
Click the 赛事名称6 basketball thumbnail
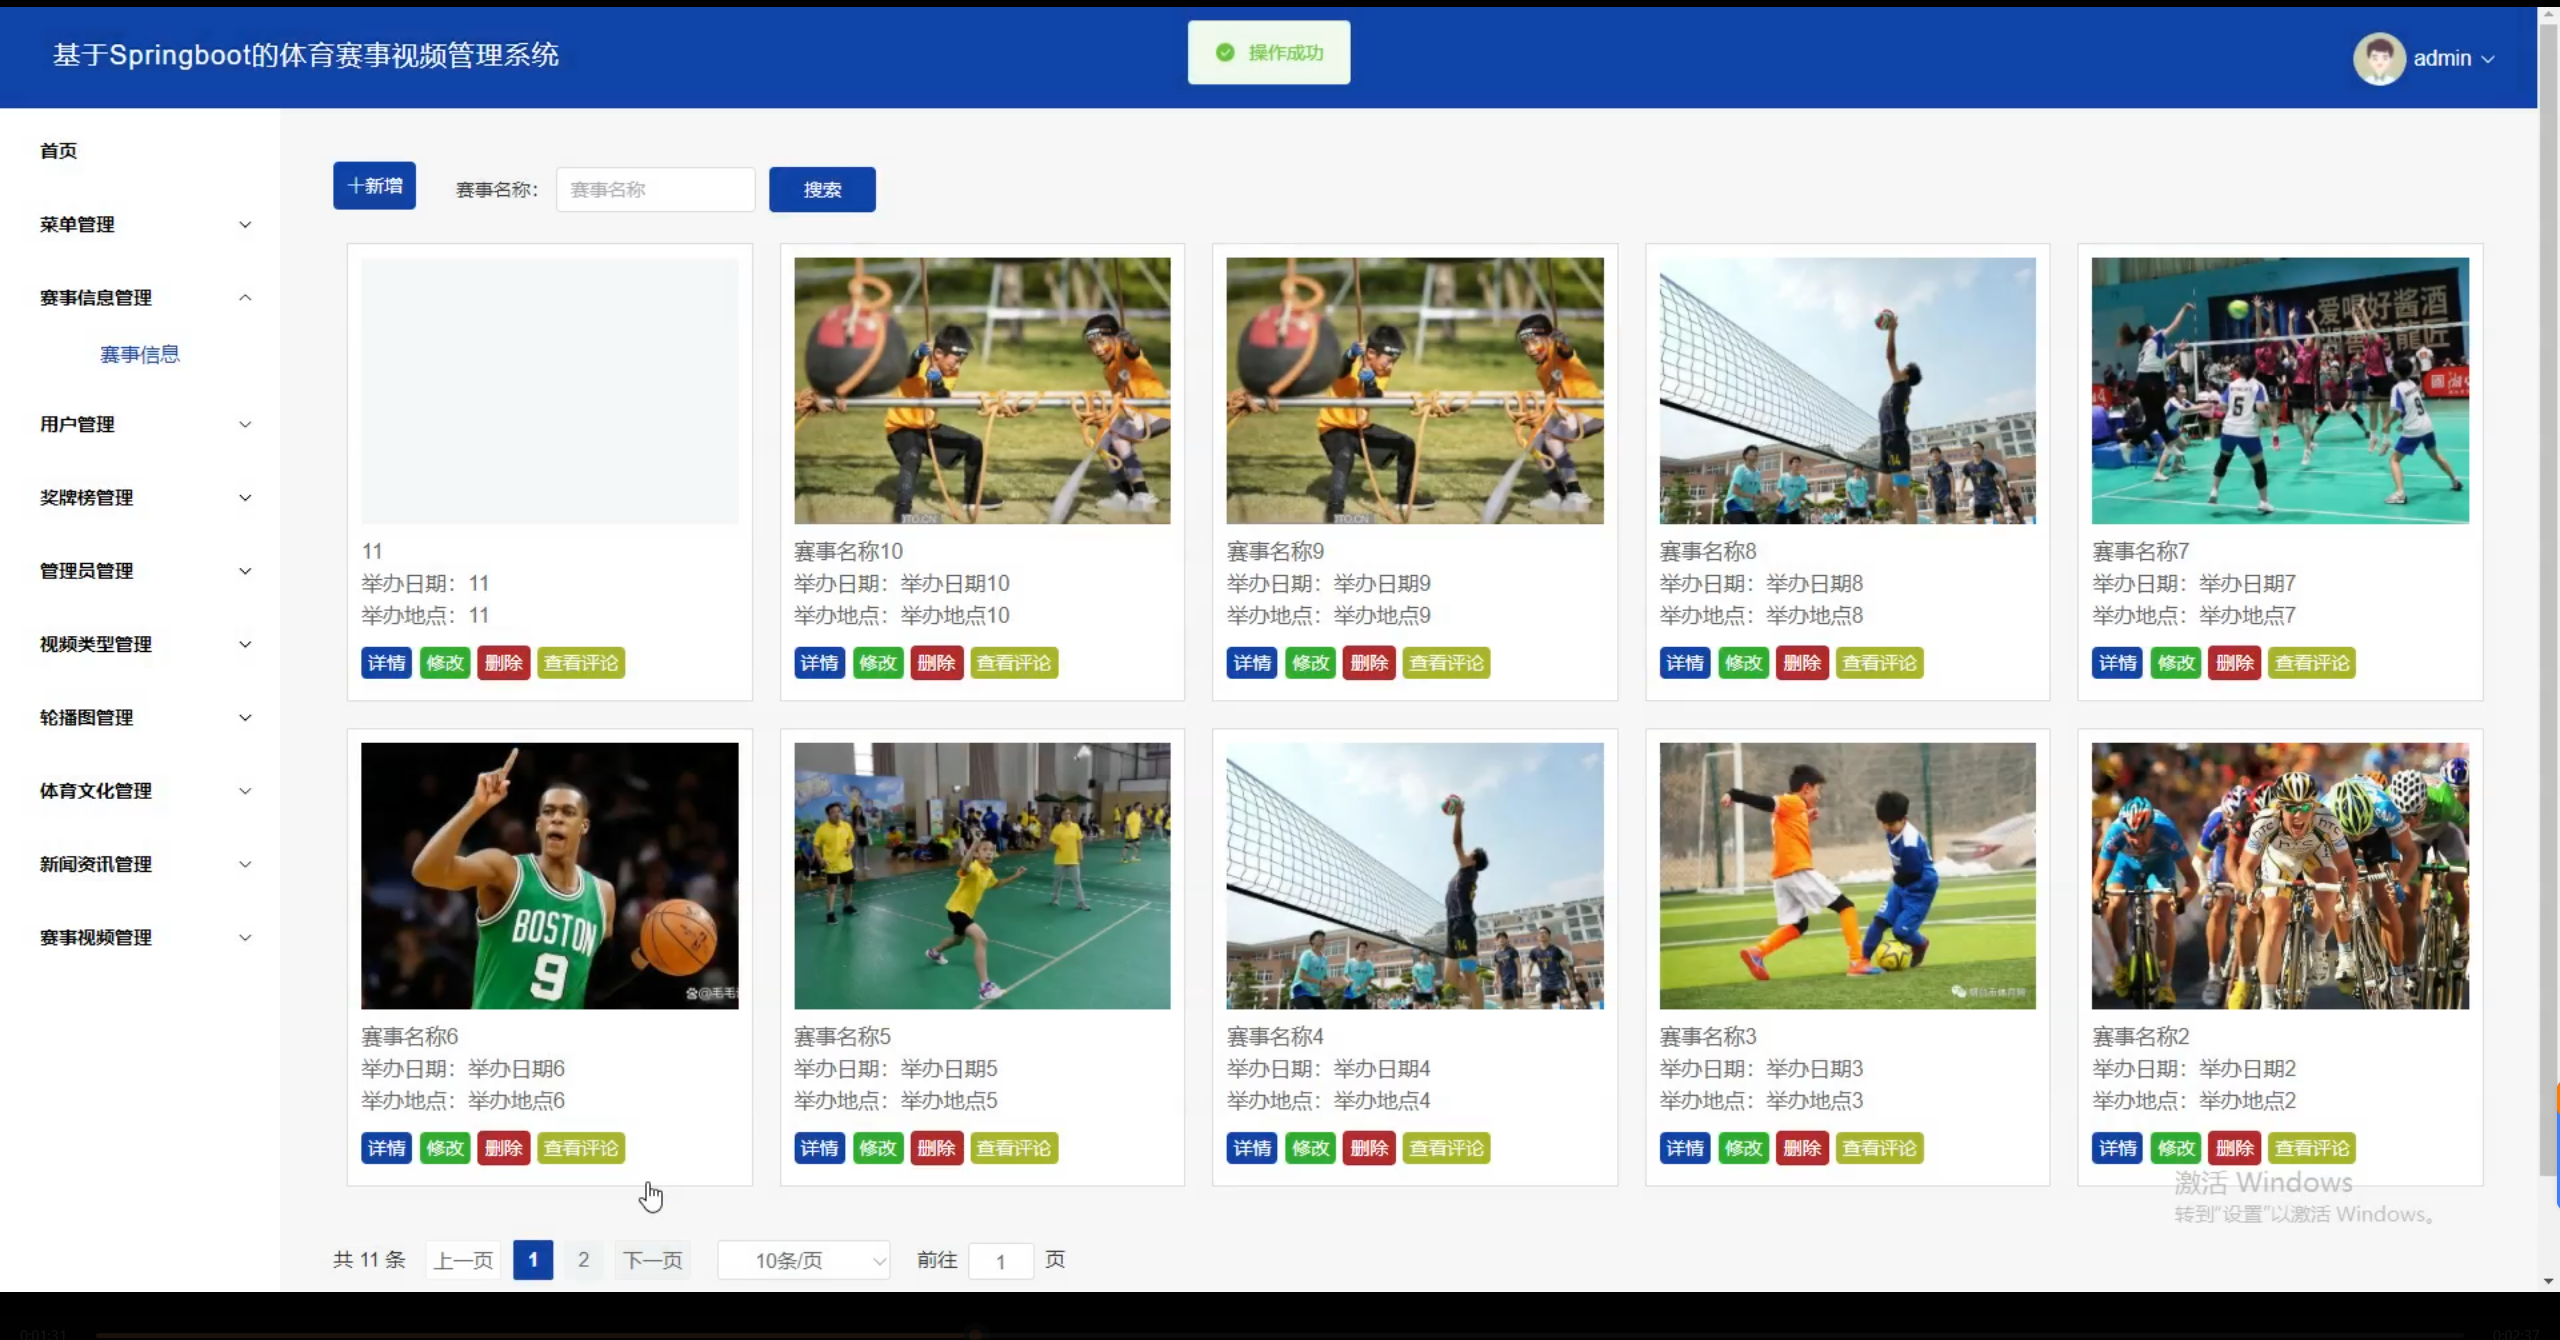tap(549, 875)
